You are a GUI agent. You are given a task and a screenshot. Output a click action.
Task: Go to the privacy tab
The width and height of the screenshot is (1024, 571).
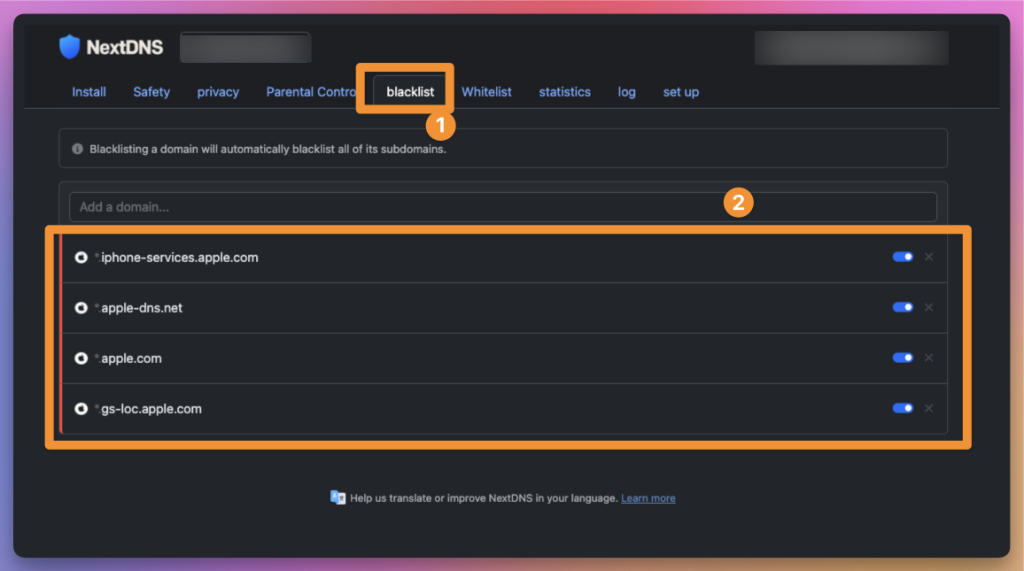[218, 92]
